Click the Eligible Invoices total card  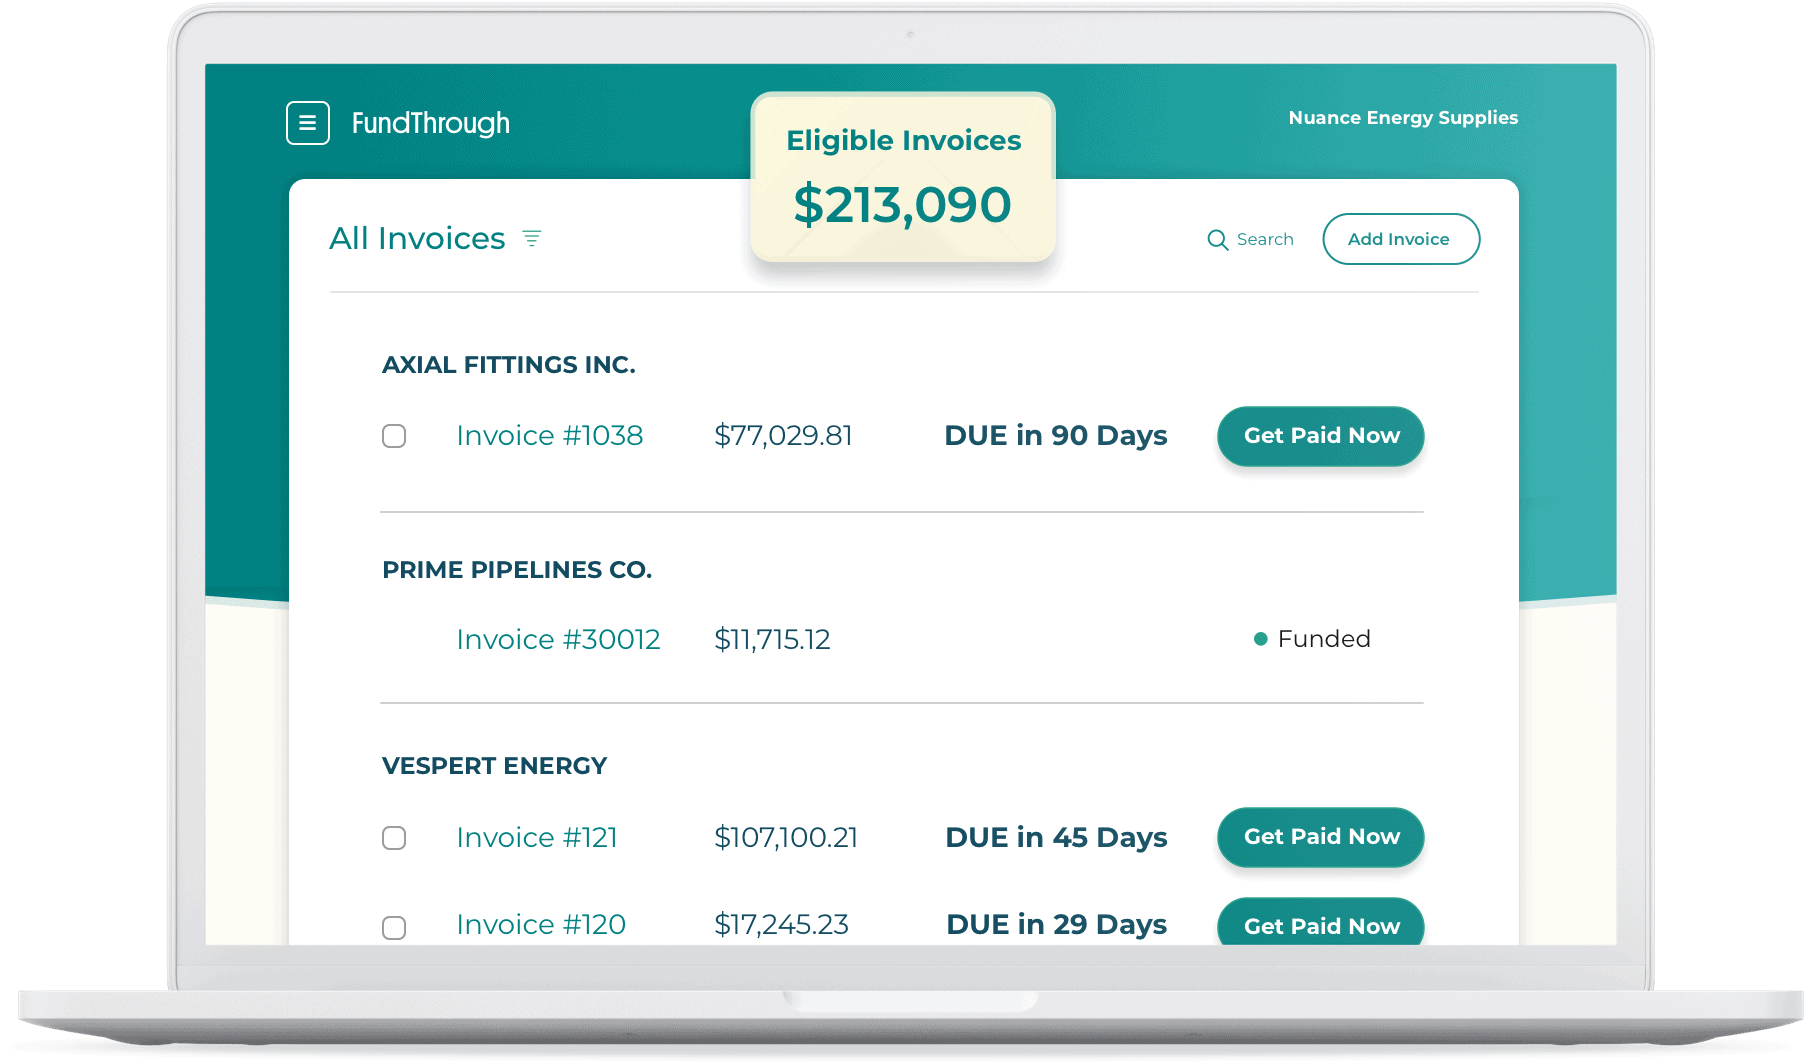tap(902, 176)
